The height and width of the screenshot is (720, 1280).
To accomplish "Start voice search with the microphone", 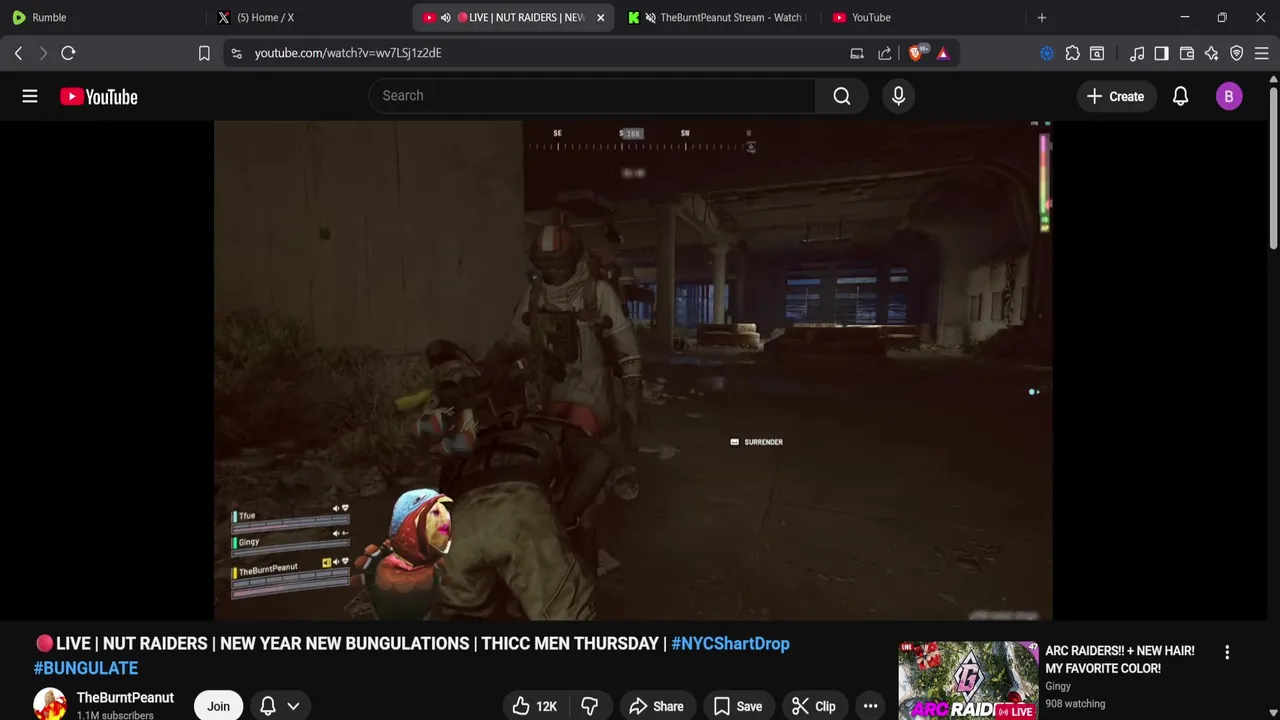I will pyautogui.click(x=898, y=96).
